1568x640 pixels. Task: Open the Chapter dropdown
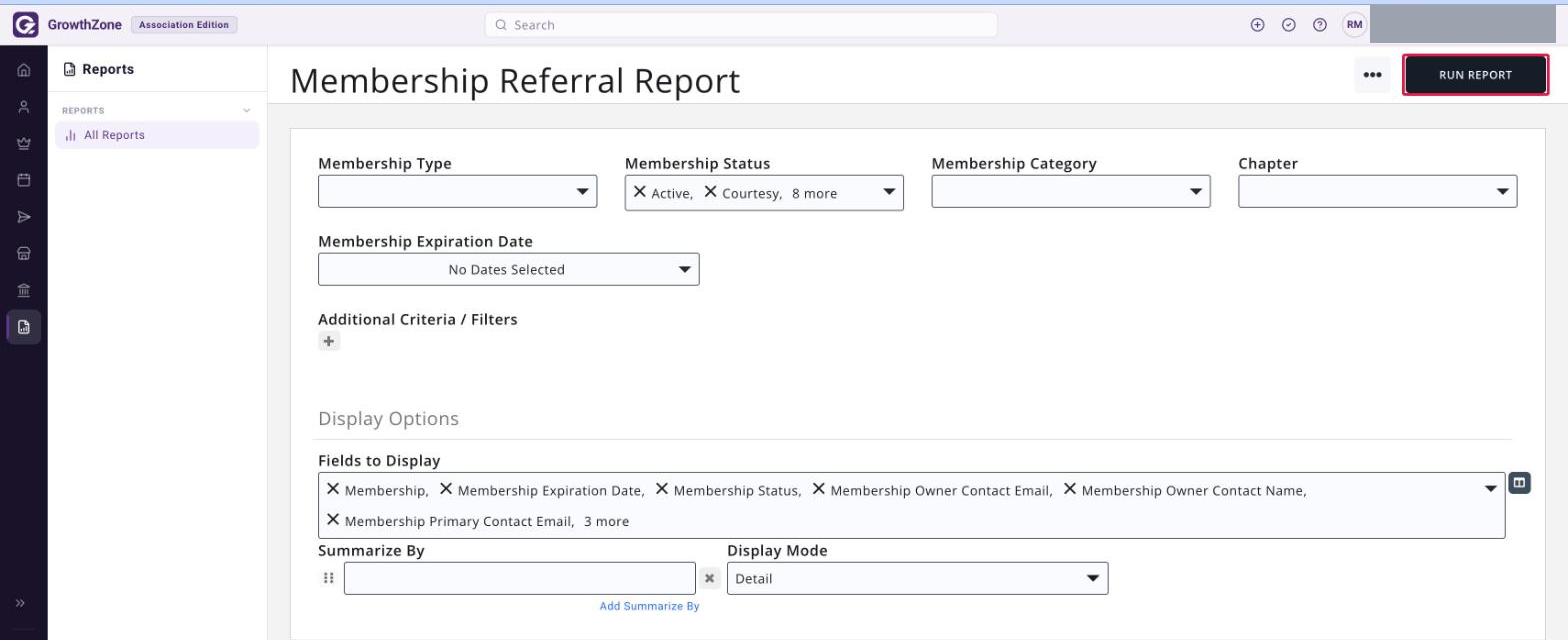1377,192
